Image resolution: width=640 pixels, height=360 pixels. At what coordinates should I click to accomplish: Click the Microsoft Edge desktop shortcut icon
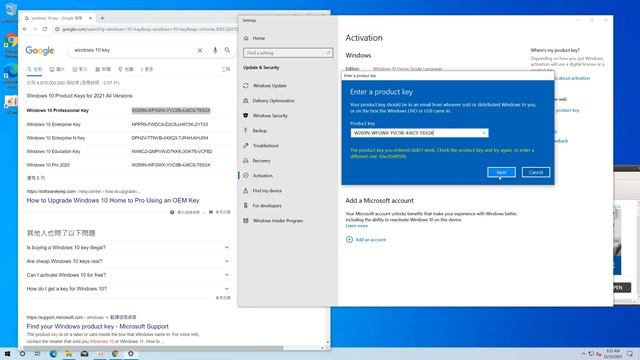click(x=11, y=76)
